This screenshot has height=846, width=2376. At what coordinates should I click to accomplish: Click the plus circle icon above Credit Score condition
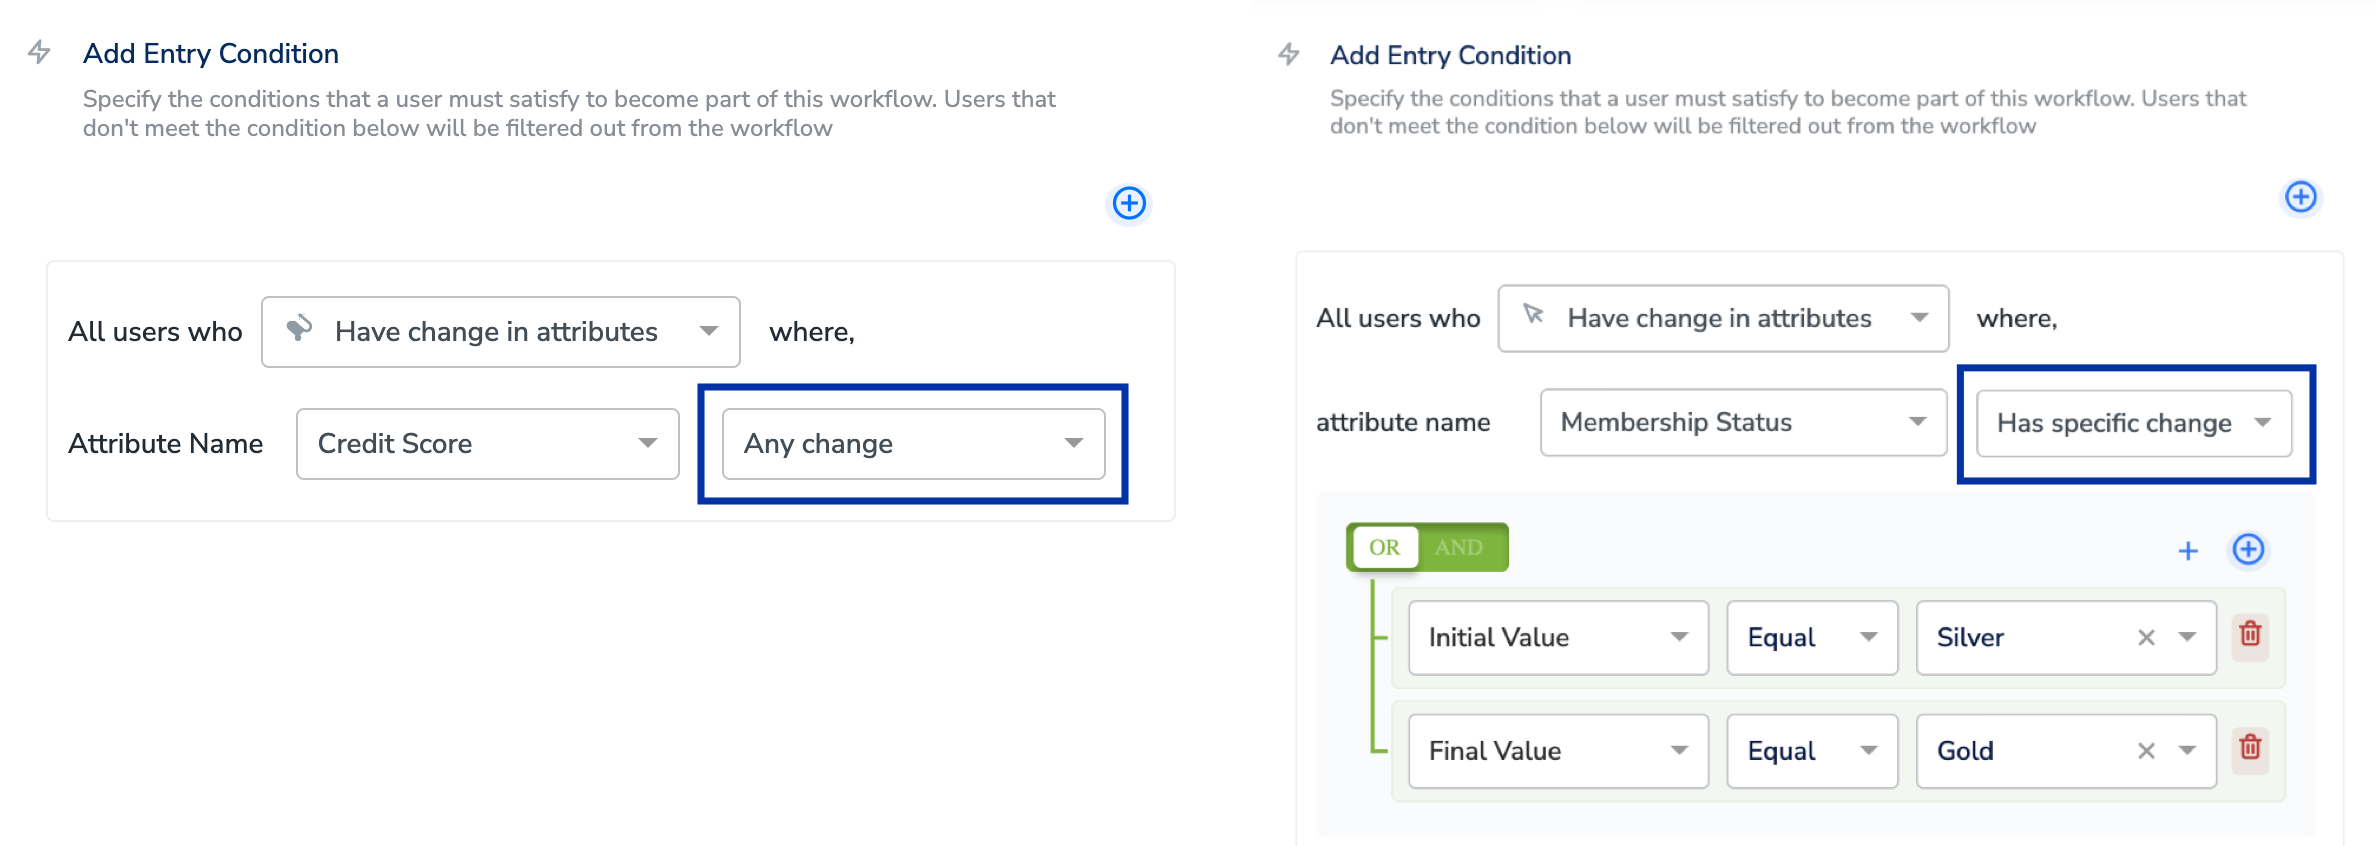[1129, 203]
